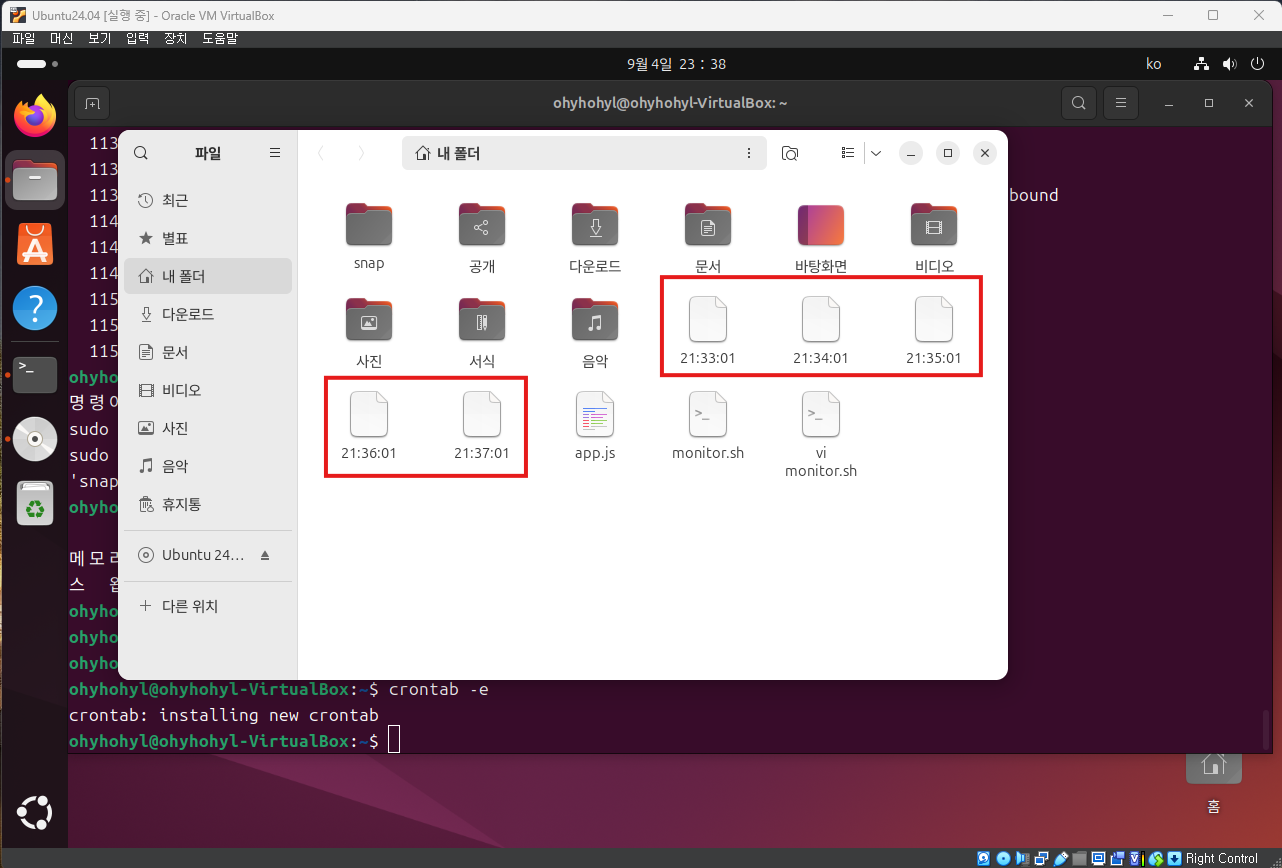Open Help from the dock
This screenshot has height=868, width=1282.
(x=35, y=308)
